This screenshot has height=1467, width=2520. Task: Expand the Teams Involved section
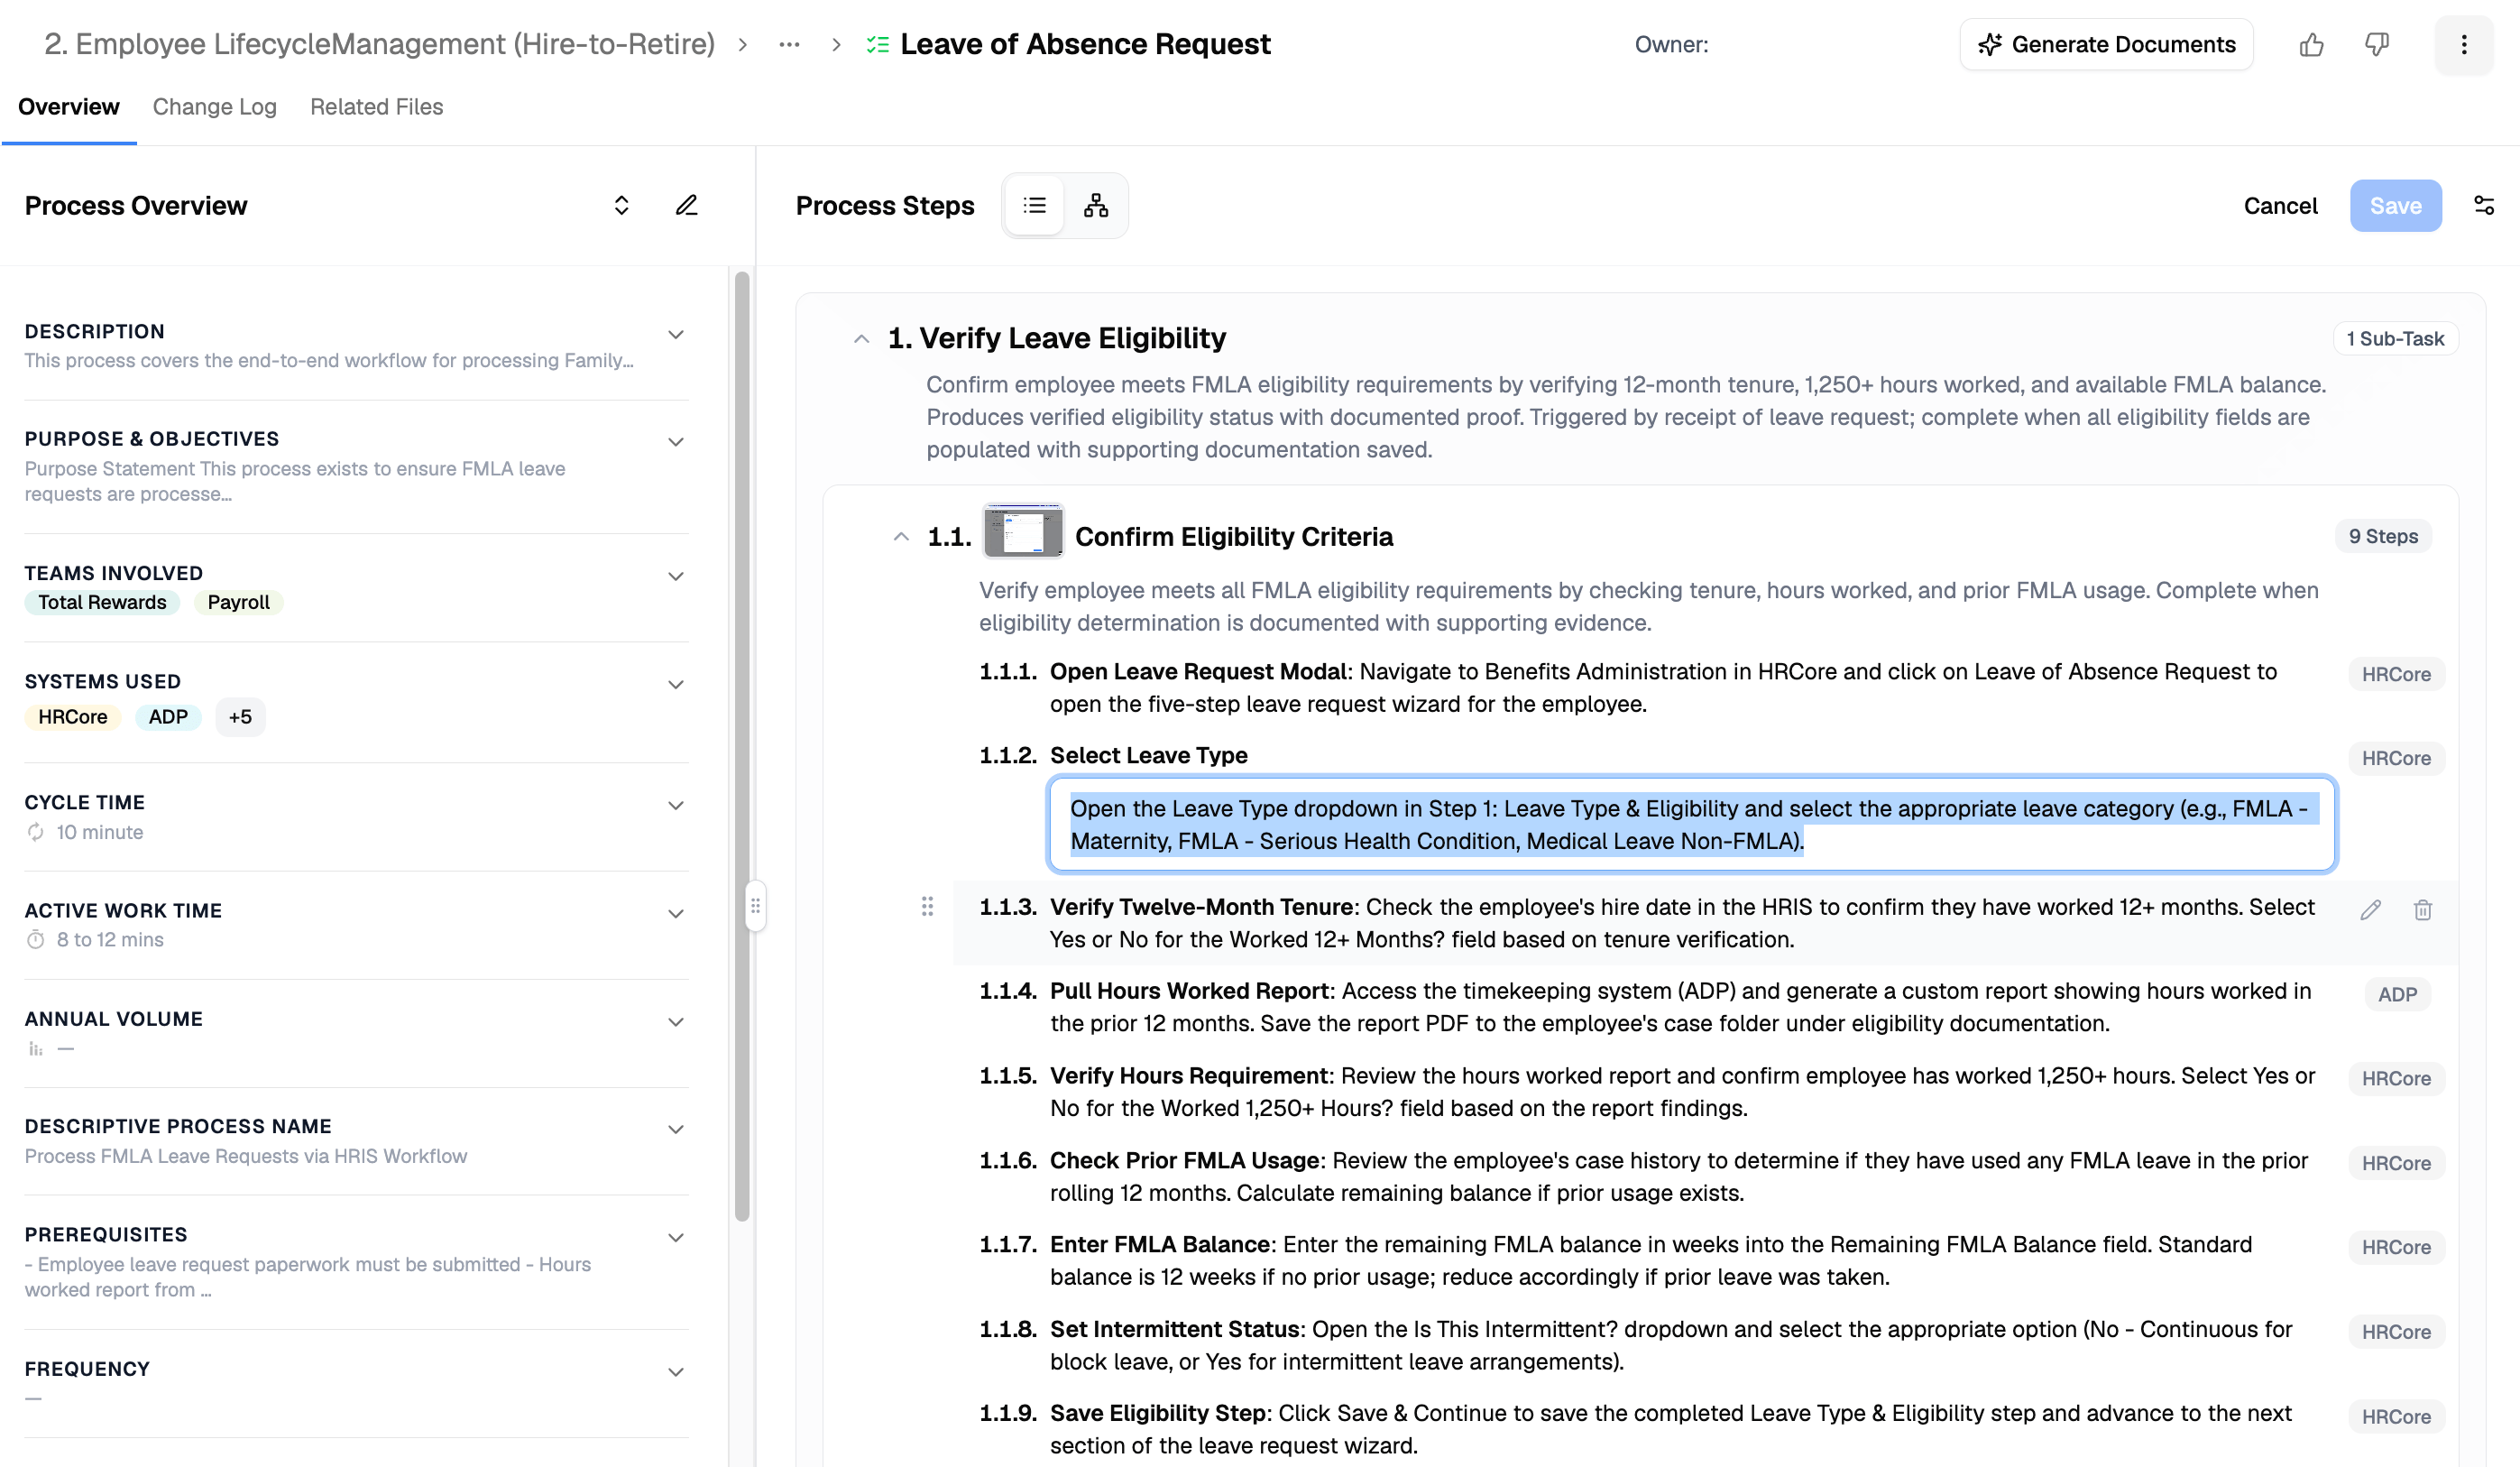[676, 576]
